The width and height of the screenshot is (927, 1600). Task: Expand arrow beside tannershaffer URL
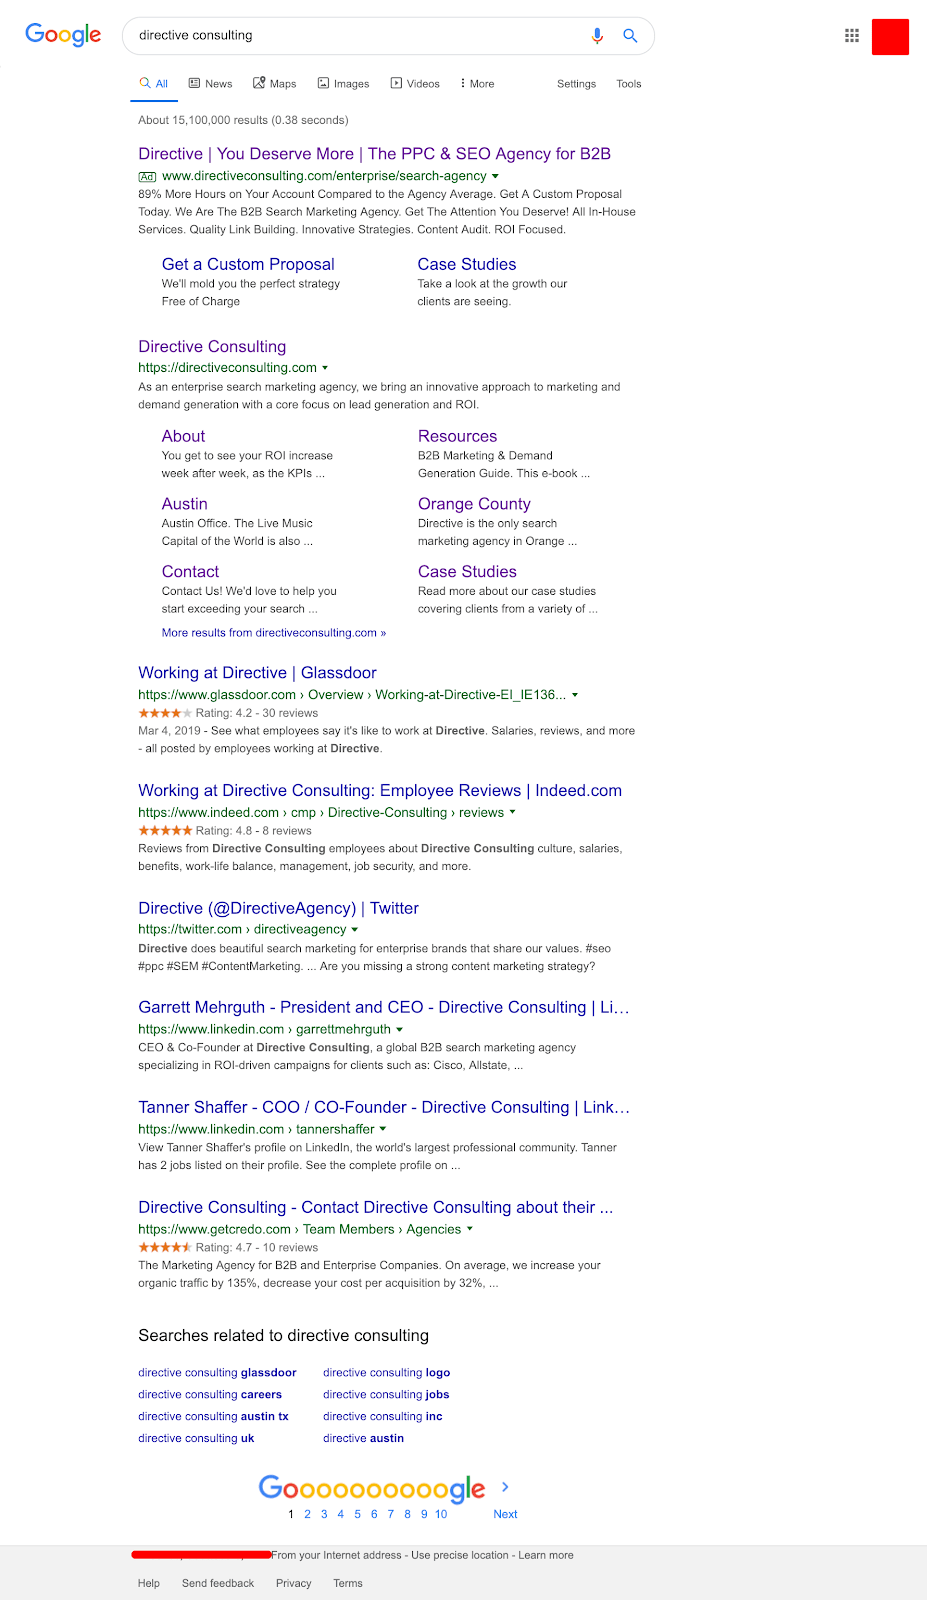383,1129
